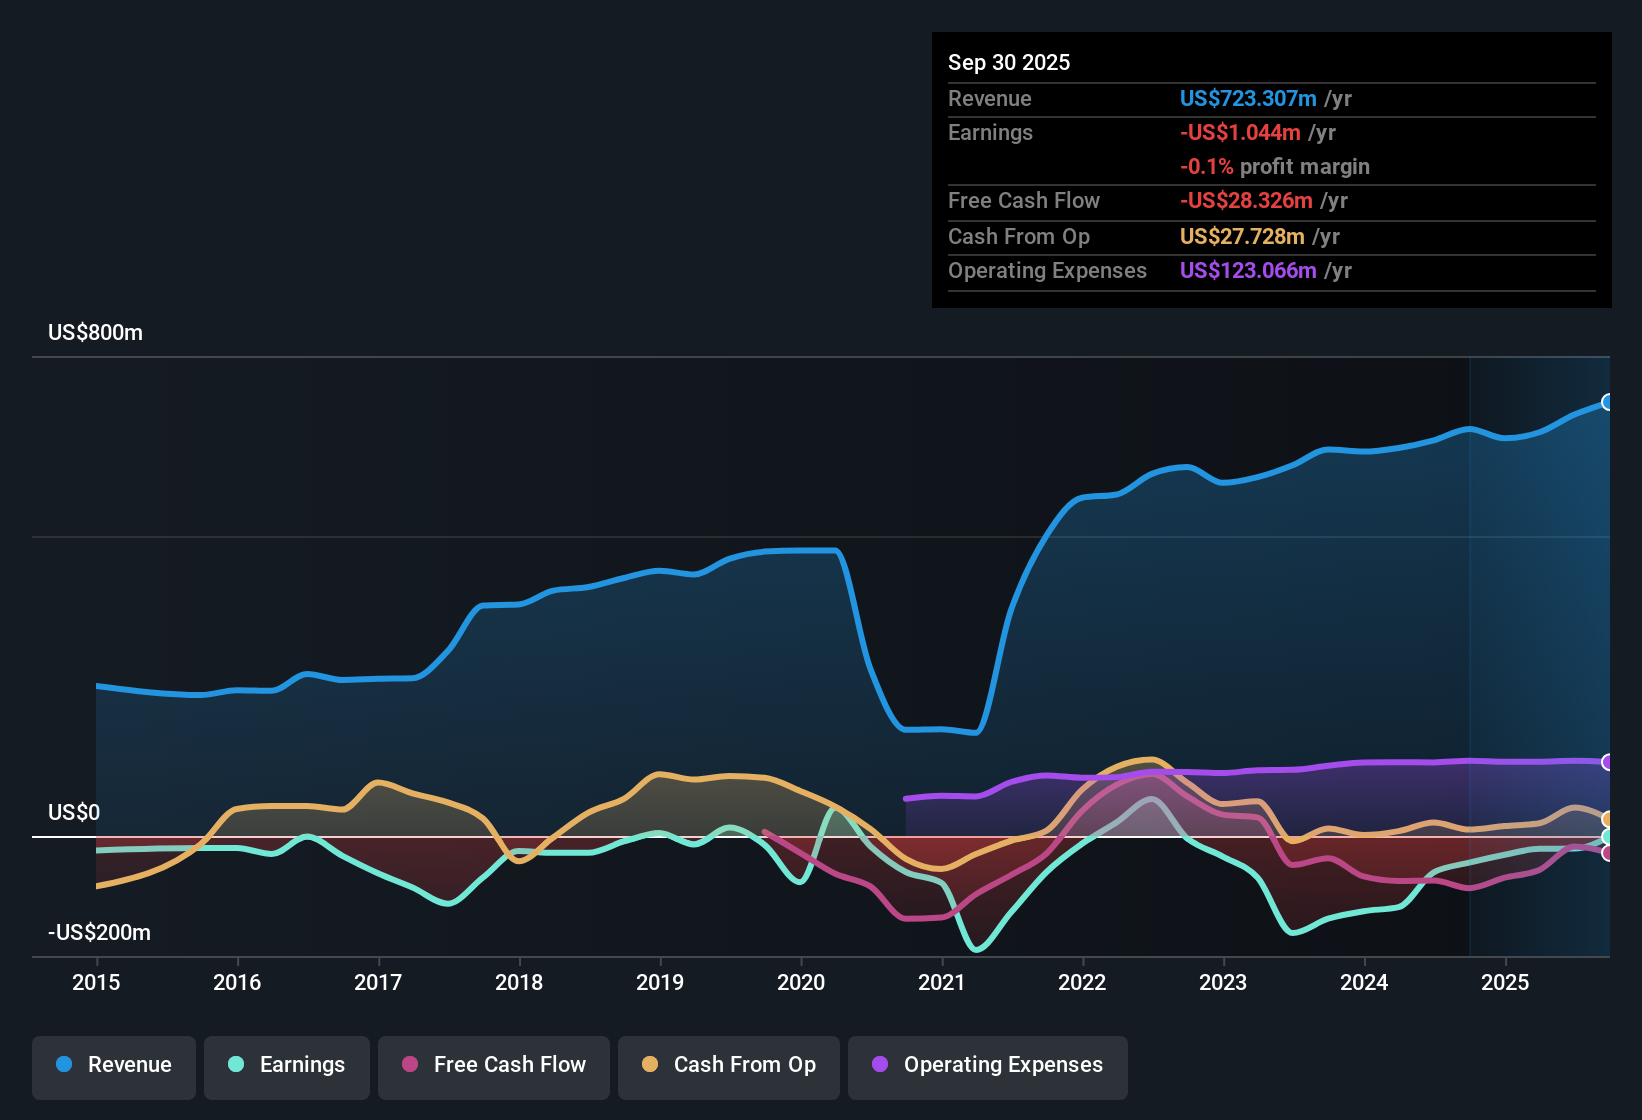The height and width of the screenshot is (1120, 1642).
Task: Select the purple Operating Expenses legend dot
Action: 878,1066
